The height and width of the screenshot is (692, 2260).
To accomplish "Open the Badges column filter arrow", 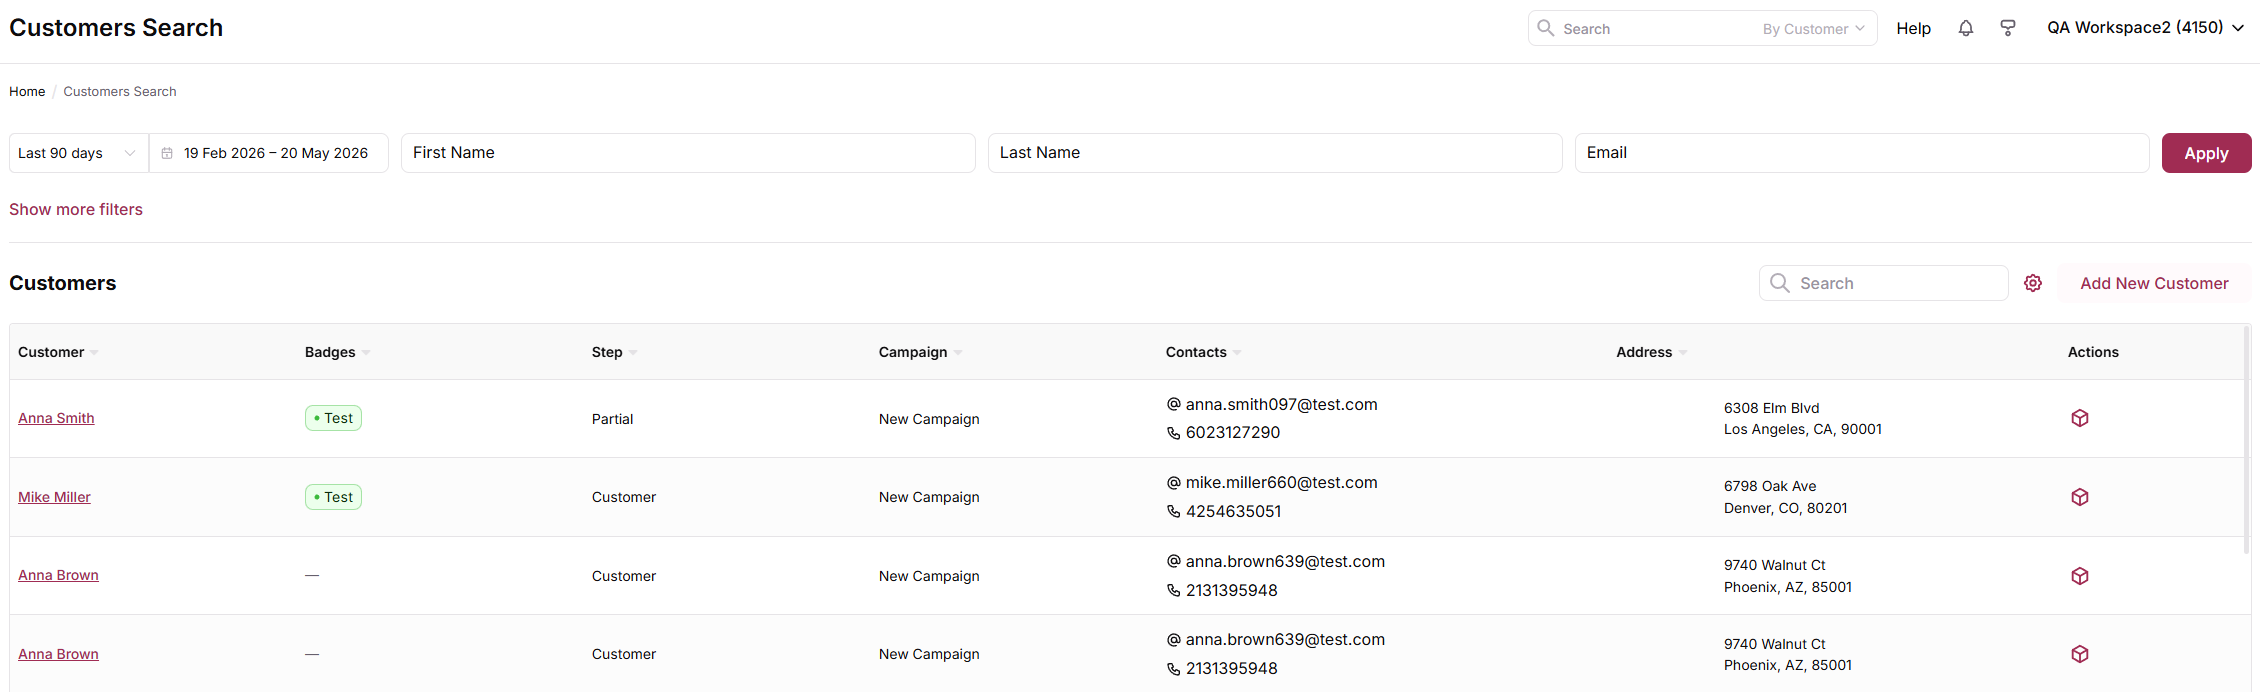I will click(x=366, y=353).
